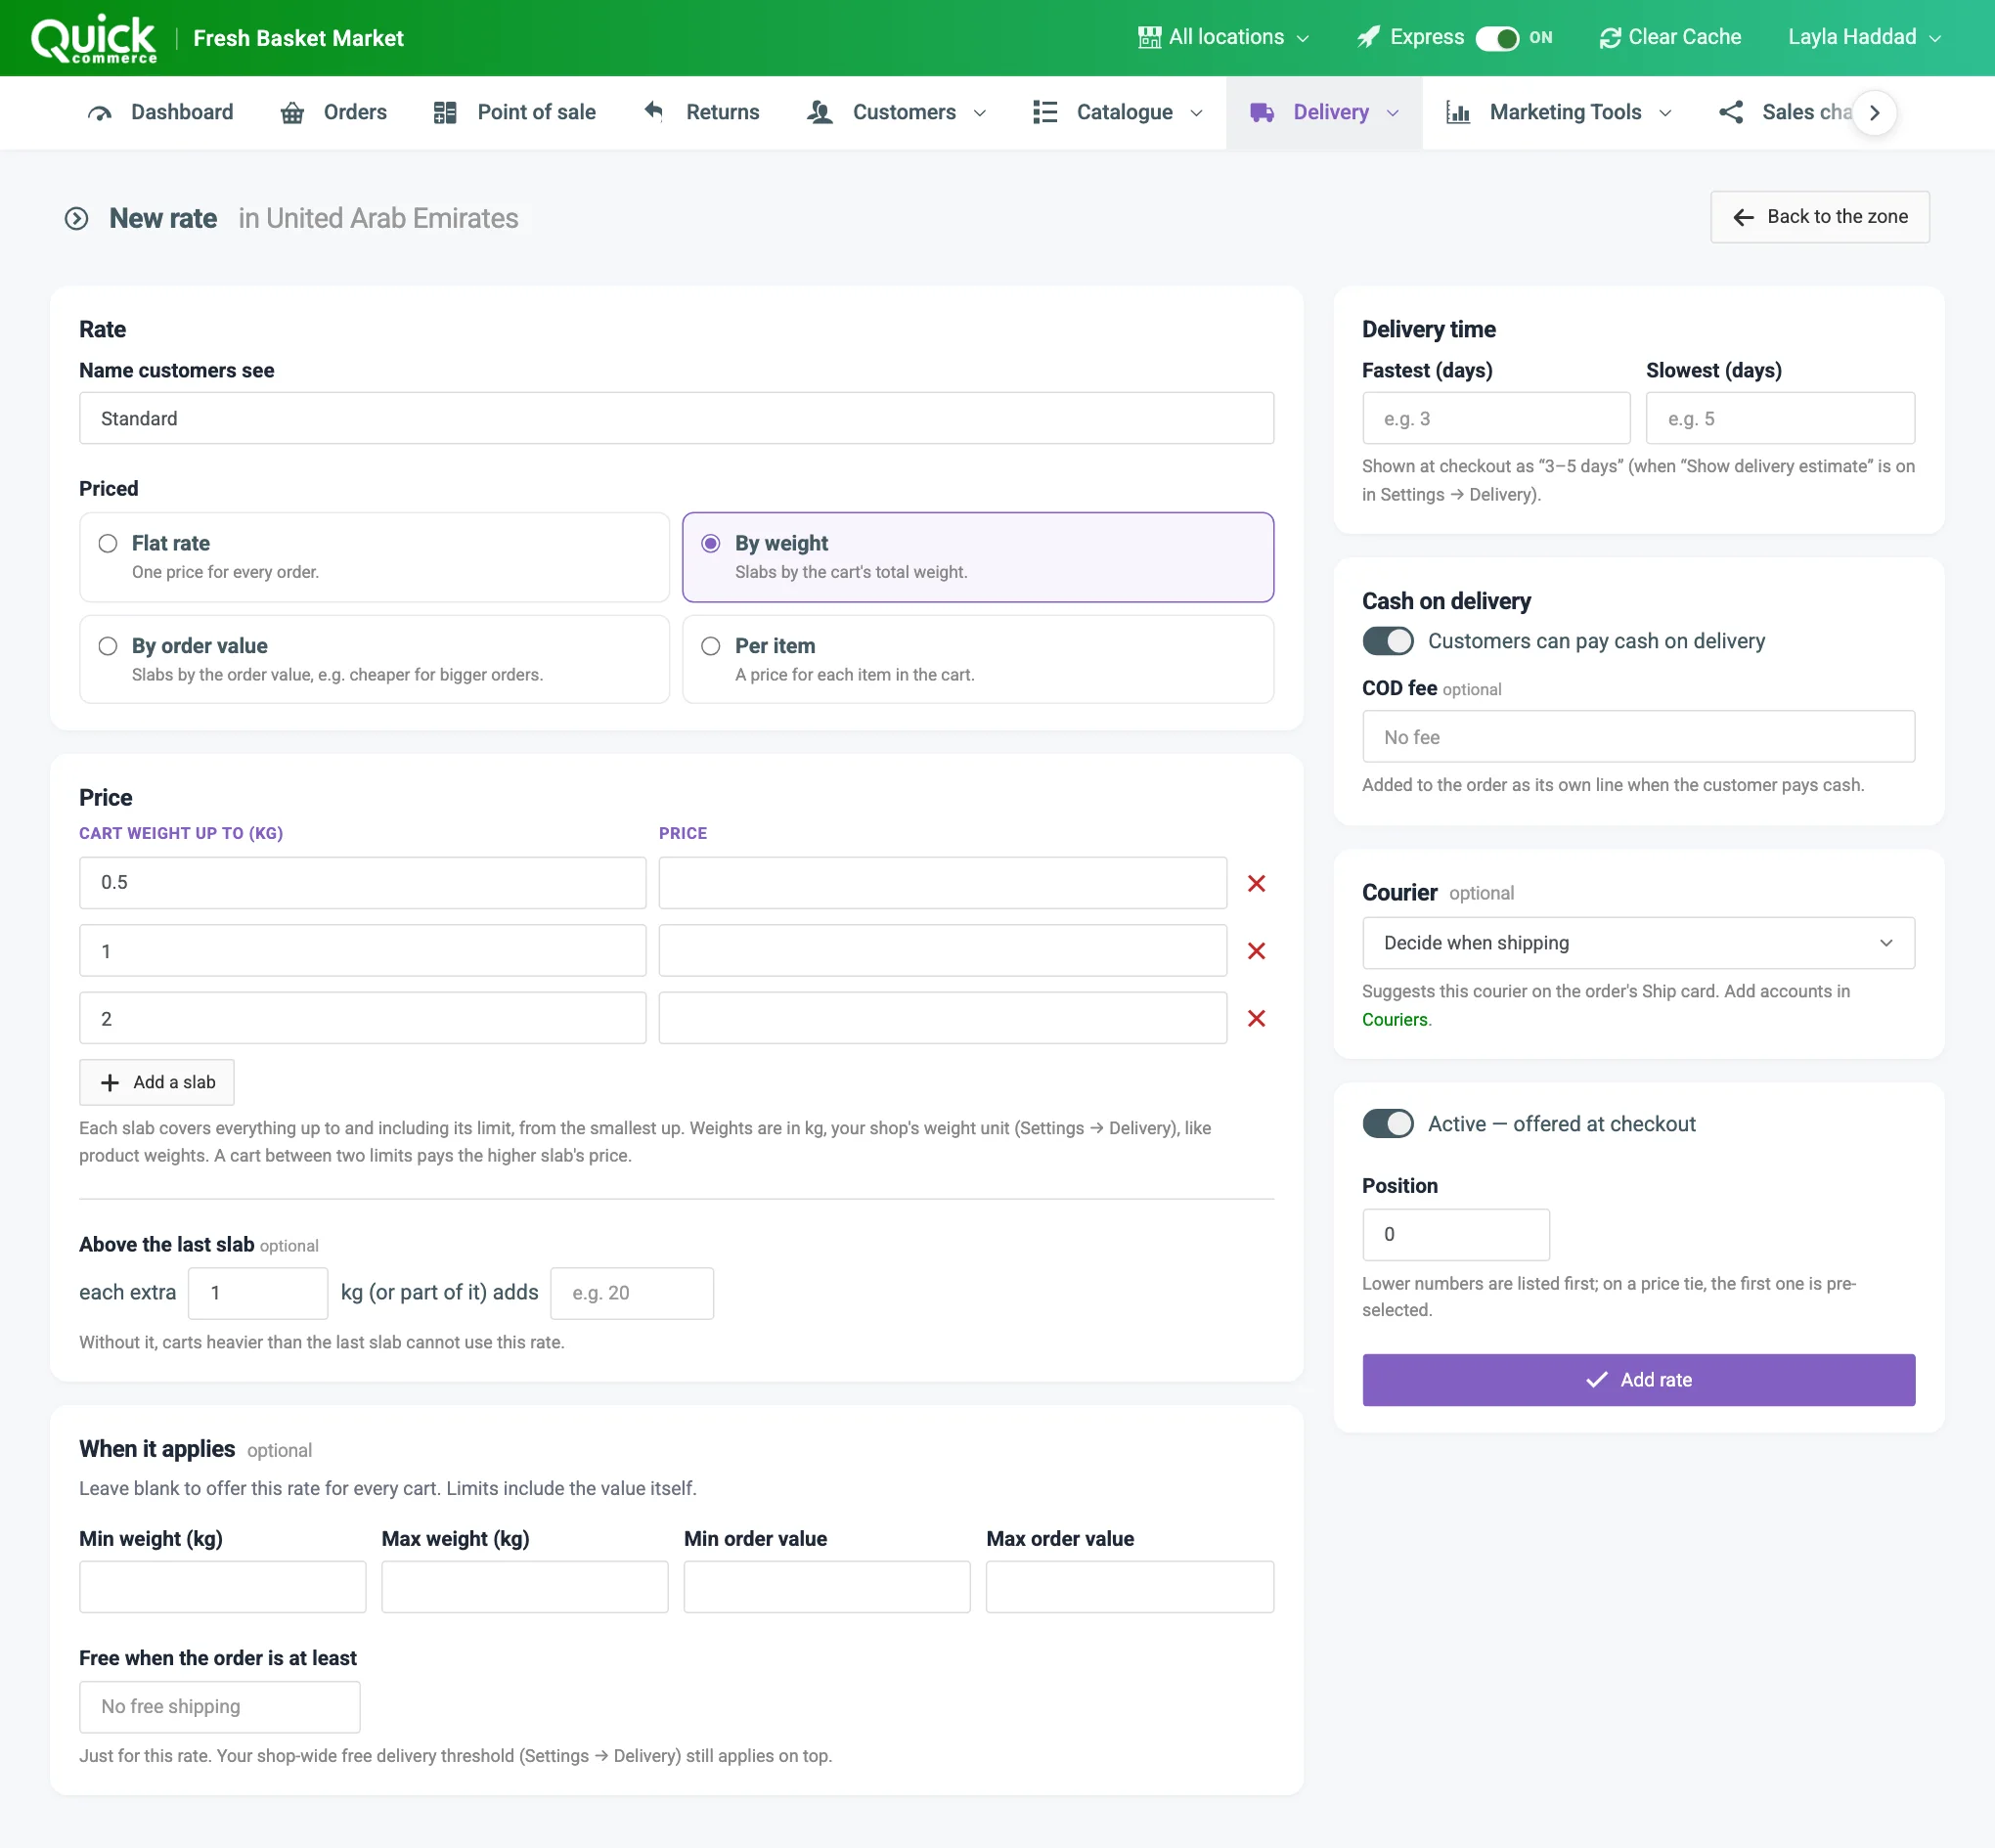Choose Per item pricing
The image size is (1995, 1848).
pos(977,660)
